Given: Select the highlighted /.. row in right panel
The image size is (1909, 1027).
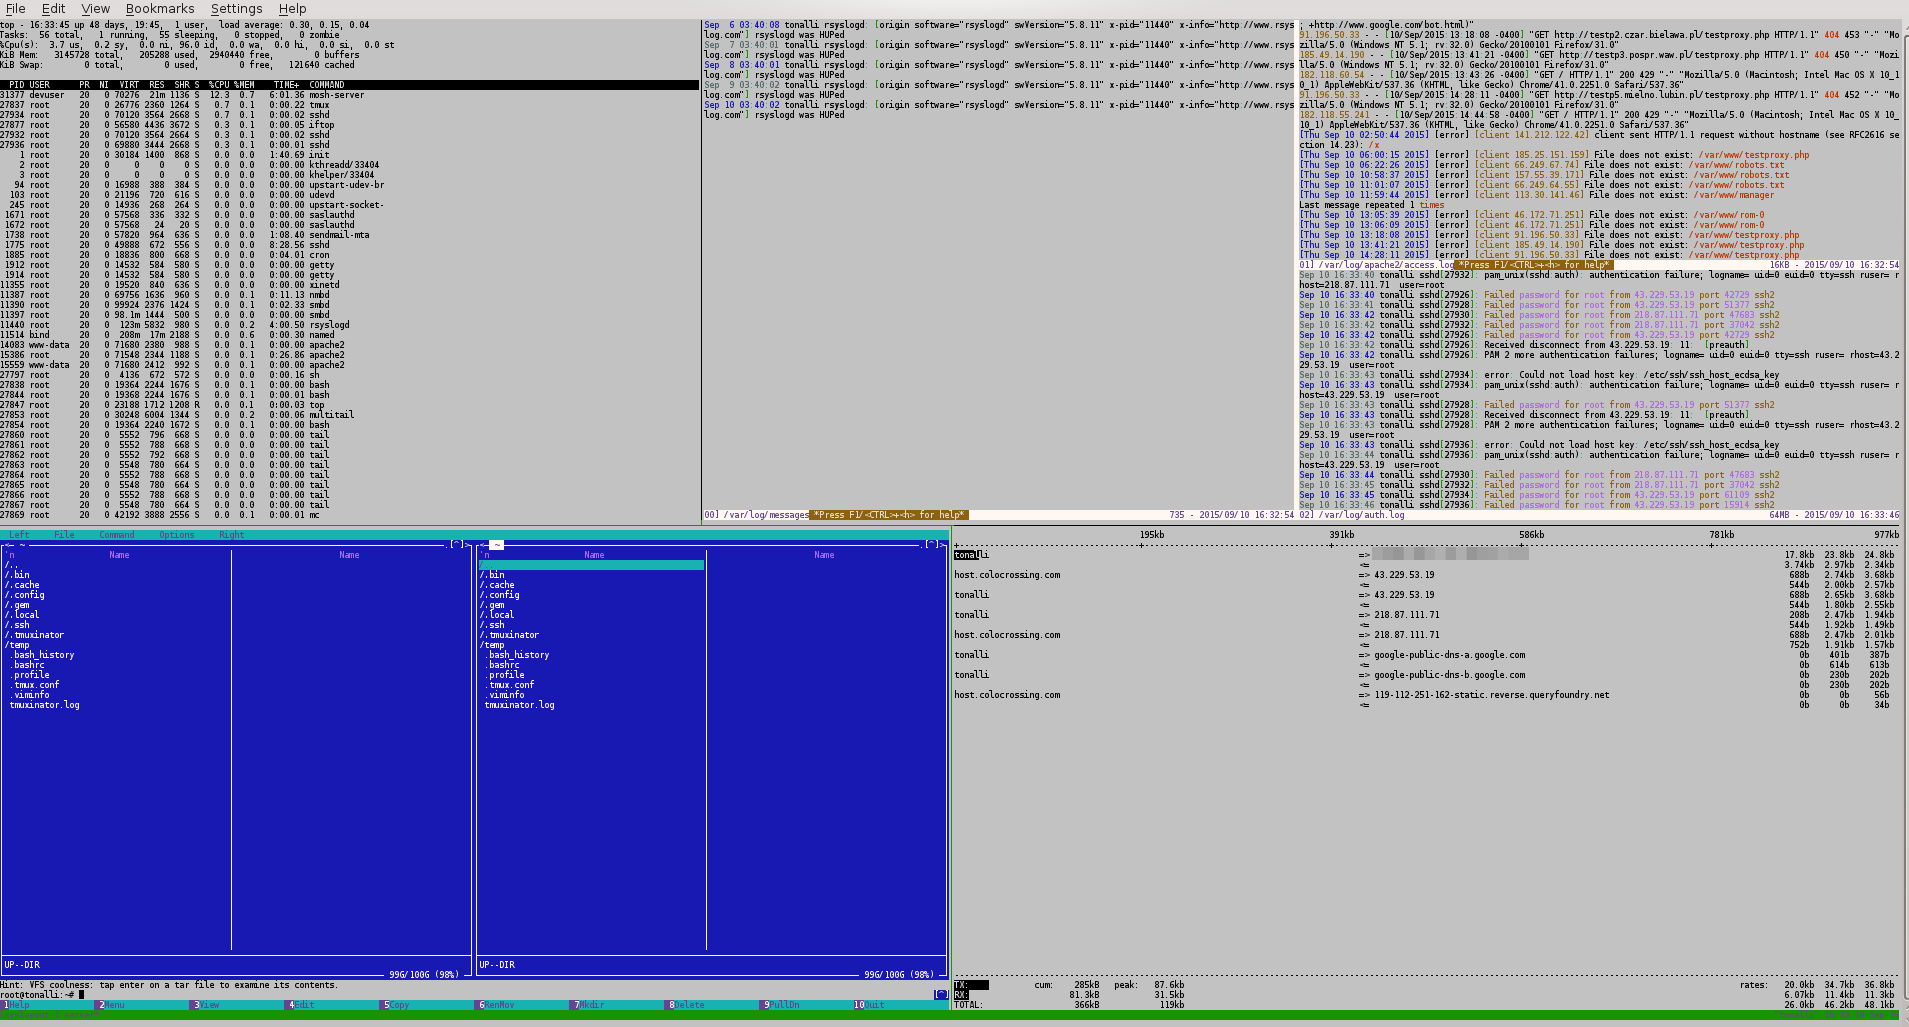Looking at the screenshot, I should [592, 565].
